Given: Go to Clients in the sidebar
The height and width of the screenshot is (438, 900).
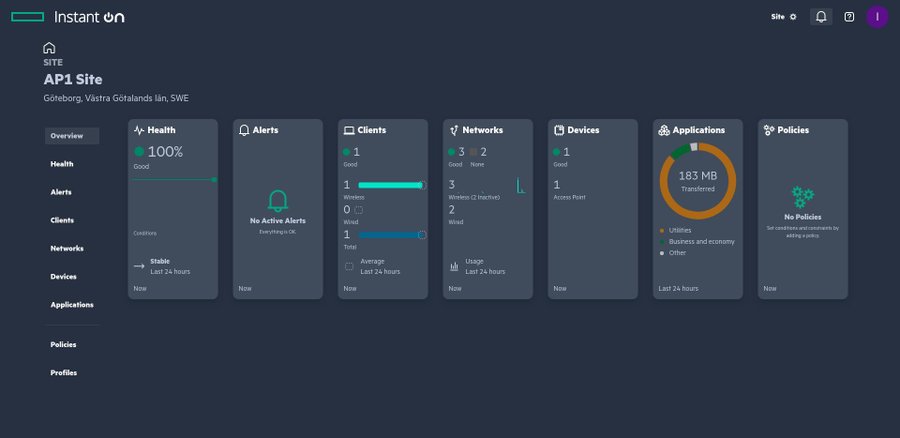Looking at the screenshot, I should click(x=62, y=220).
